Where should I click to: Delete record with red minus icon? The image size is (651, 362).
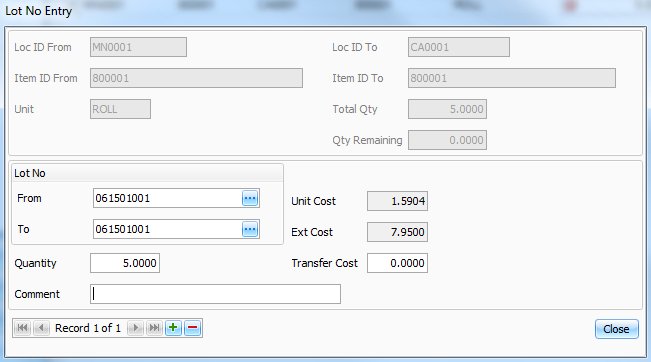click(x=193, y=328)
